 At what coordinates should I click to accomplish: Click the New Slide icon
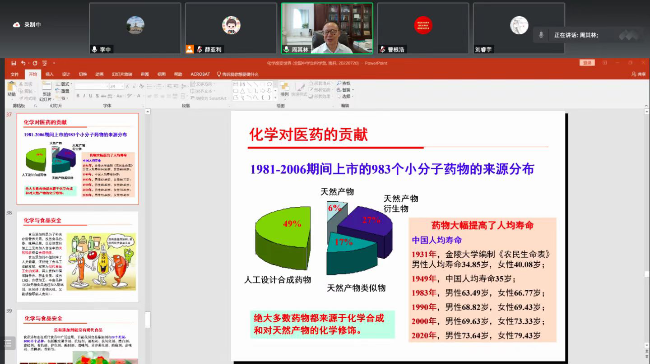point(46,89)
